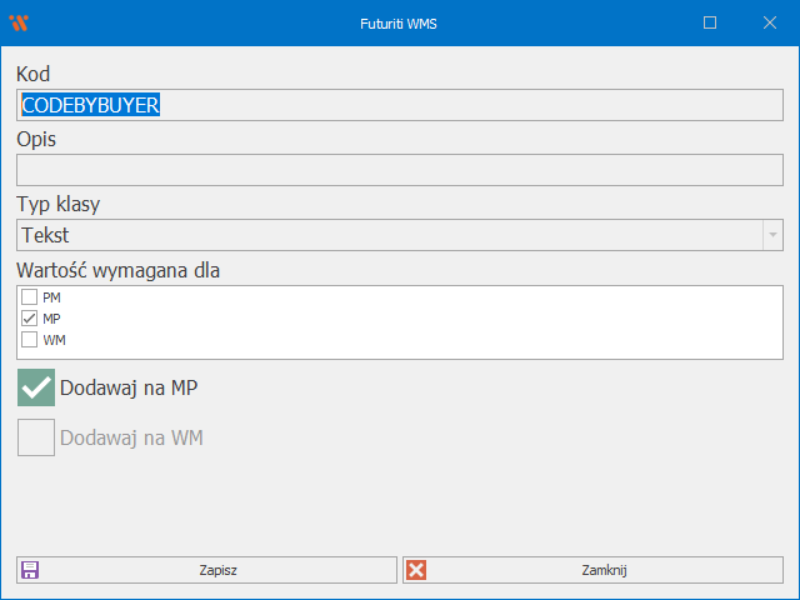
Task: Click the Wartość wymagana dla label
Action: pyautogui.click(x=118, y=269)
